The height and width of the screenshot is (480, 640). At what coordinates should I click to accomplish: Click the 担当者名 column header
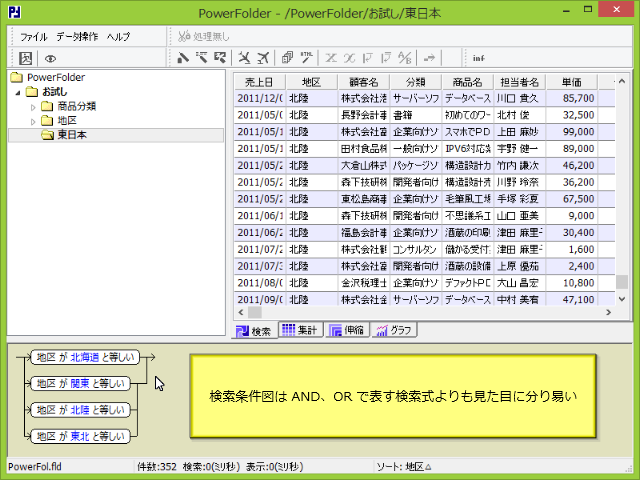(520, 82)
